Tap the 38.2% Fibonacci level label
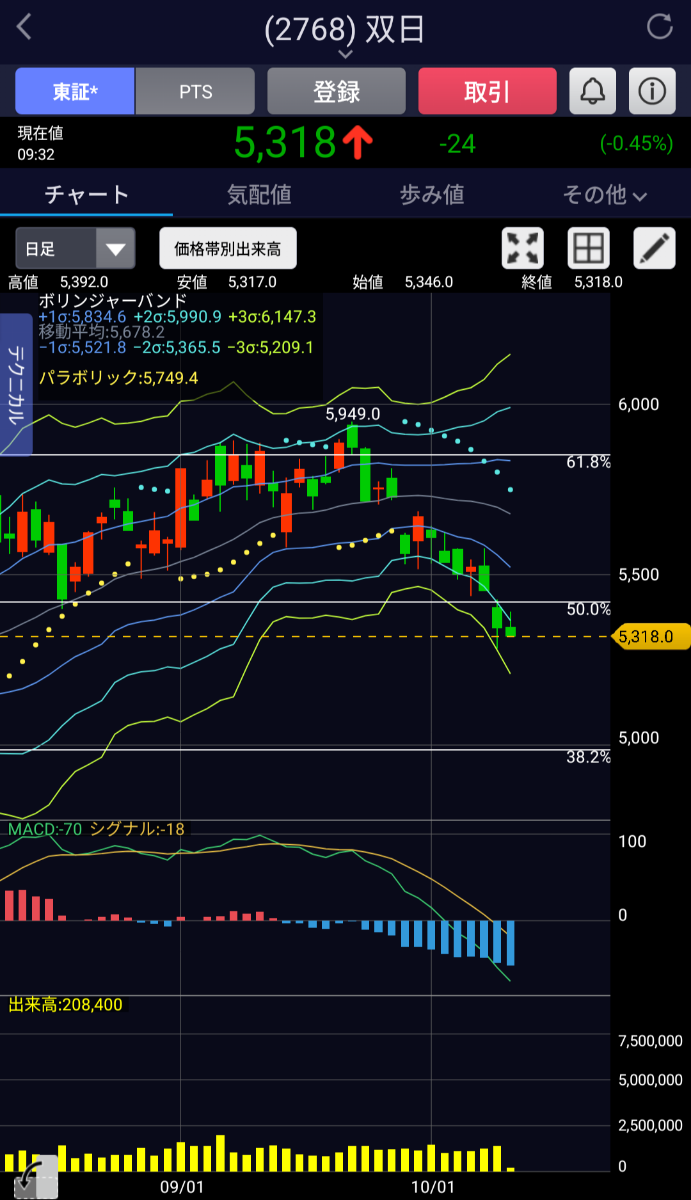Viewport: 691px width, 1200px height. pyautogui.click(x=588, y=757)
